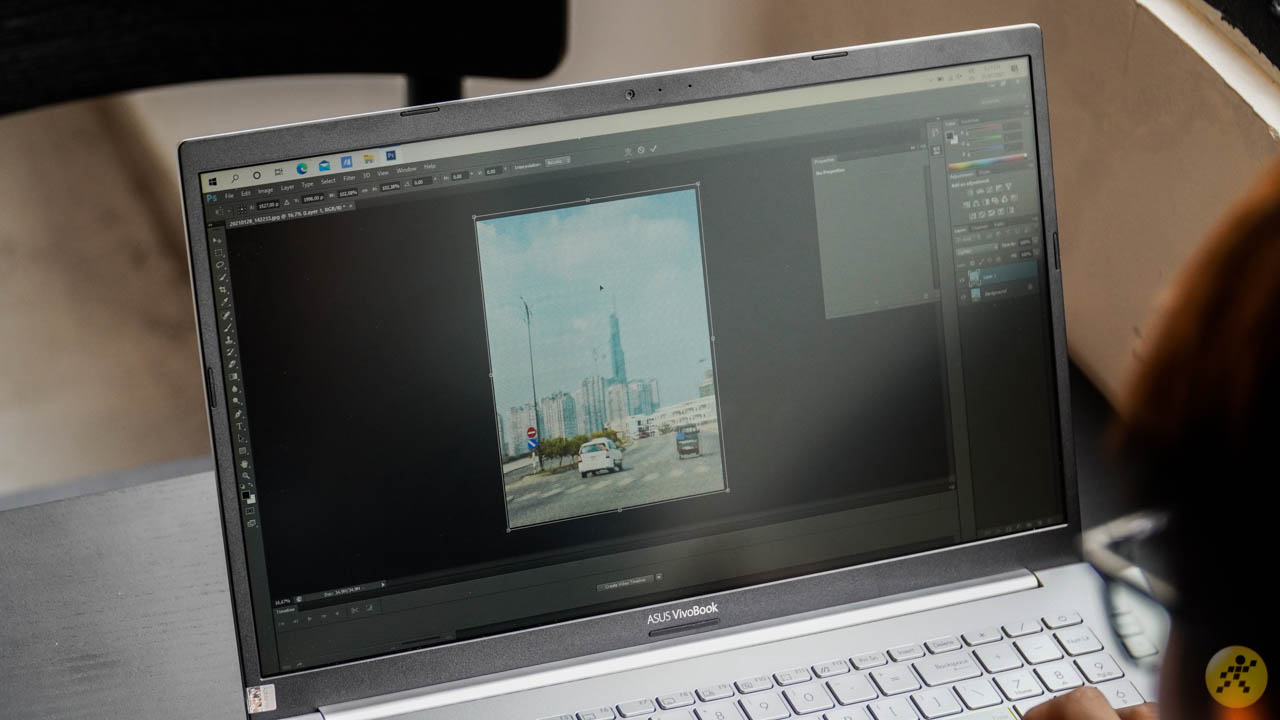Open Windows taskbar search
1280x720 pixels.
coord(235,178)
